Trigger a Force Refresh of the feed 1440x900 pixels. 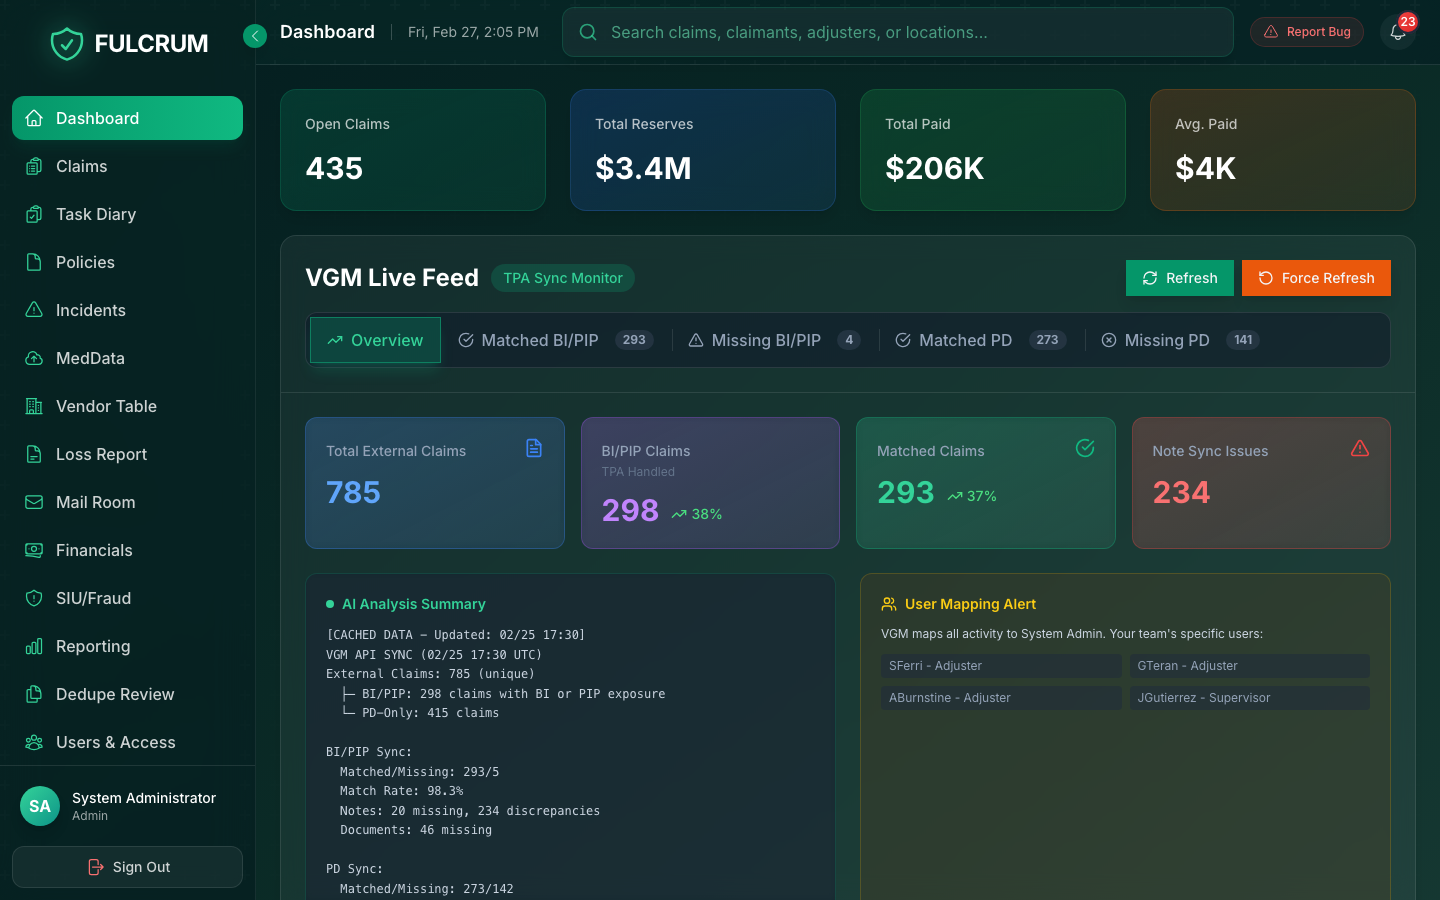point(1316,278)
